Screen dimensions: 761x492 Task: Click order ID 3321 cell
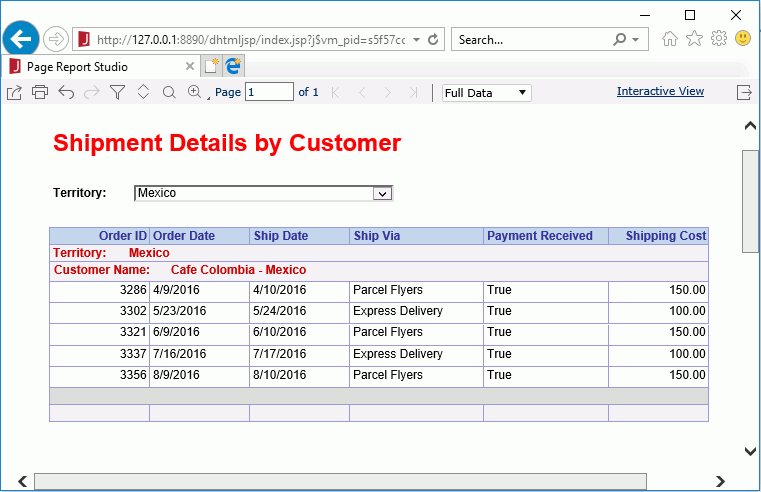click(99, 332)
